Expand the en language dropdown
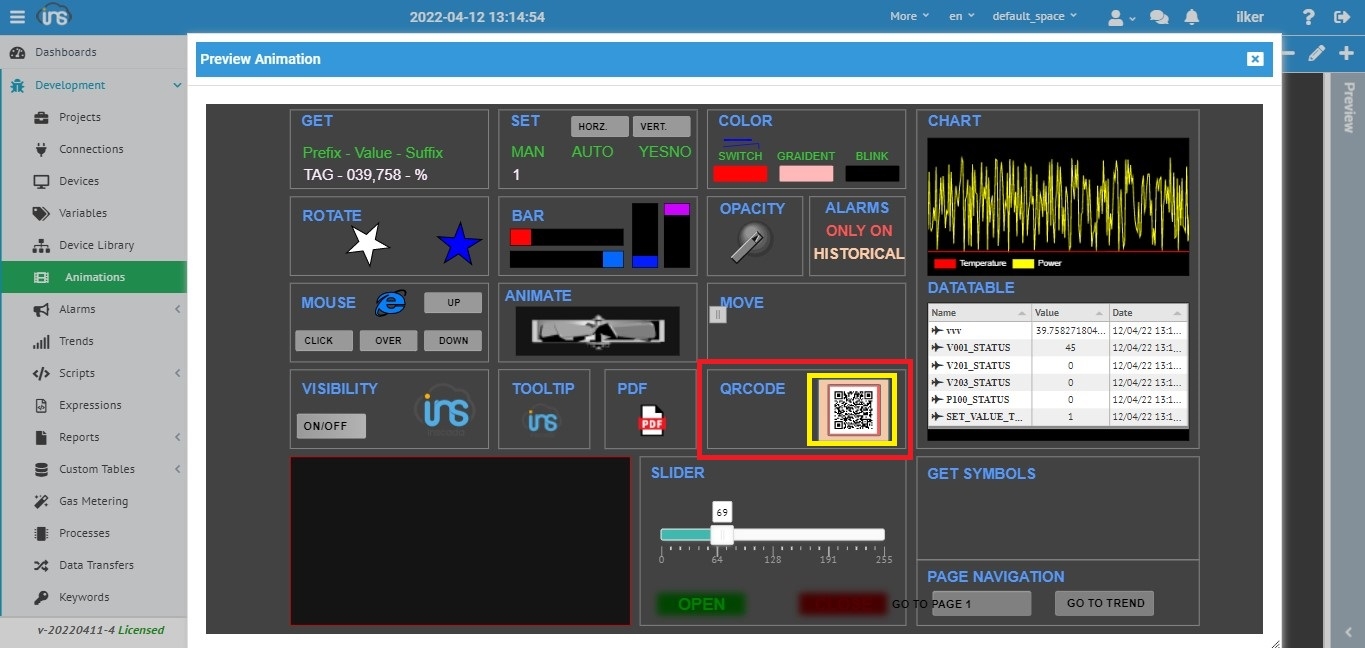1365x648 pixels. [960, 16]
